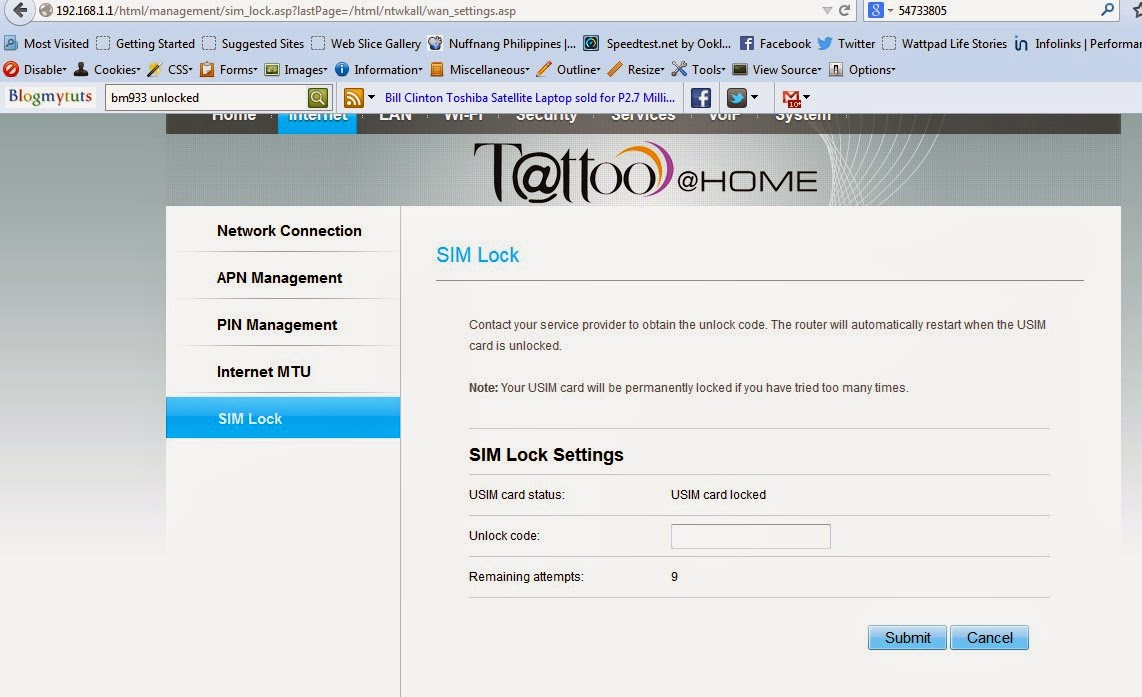The width and height of the screenshot is (1142, 697).
Task: Open Web Slice Gallery bookmark
Action: [366, 44]
